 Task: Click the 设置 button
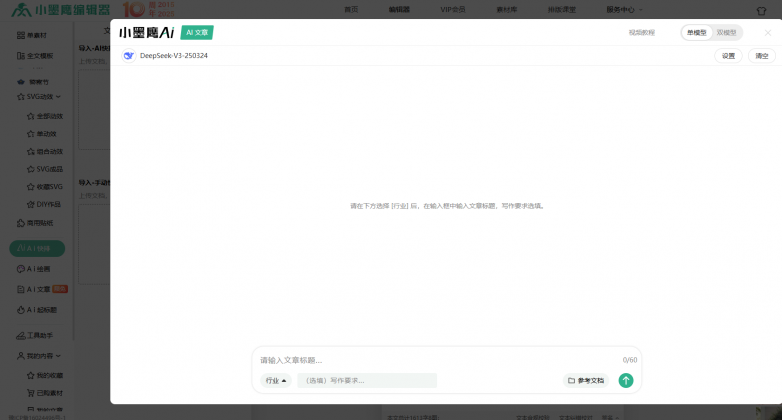tap(728, 56)
